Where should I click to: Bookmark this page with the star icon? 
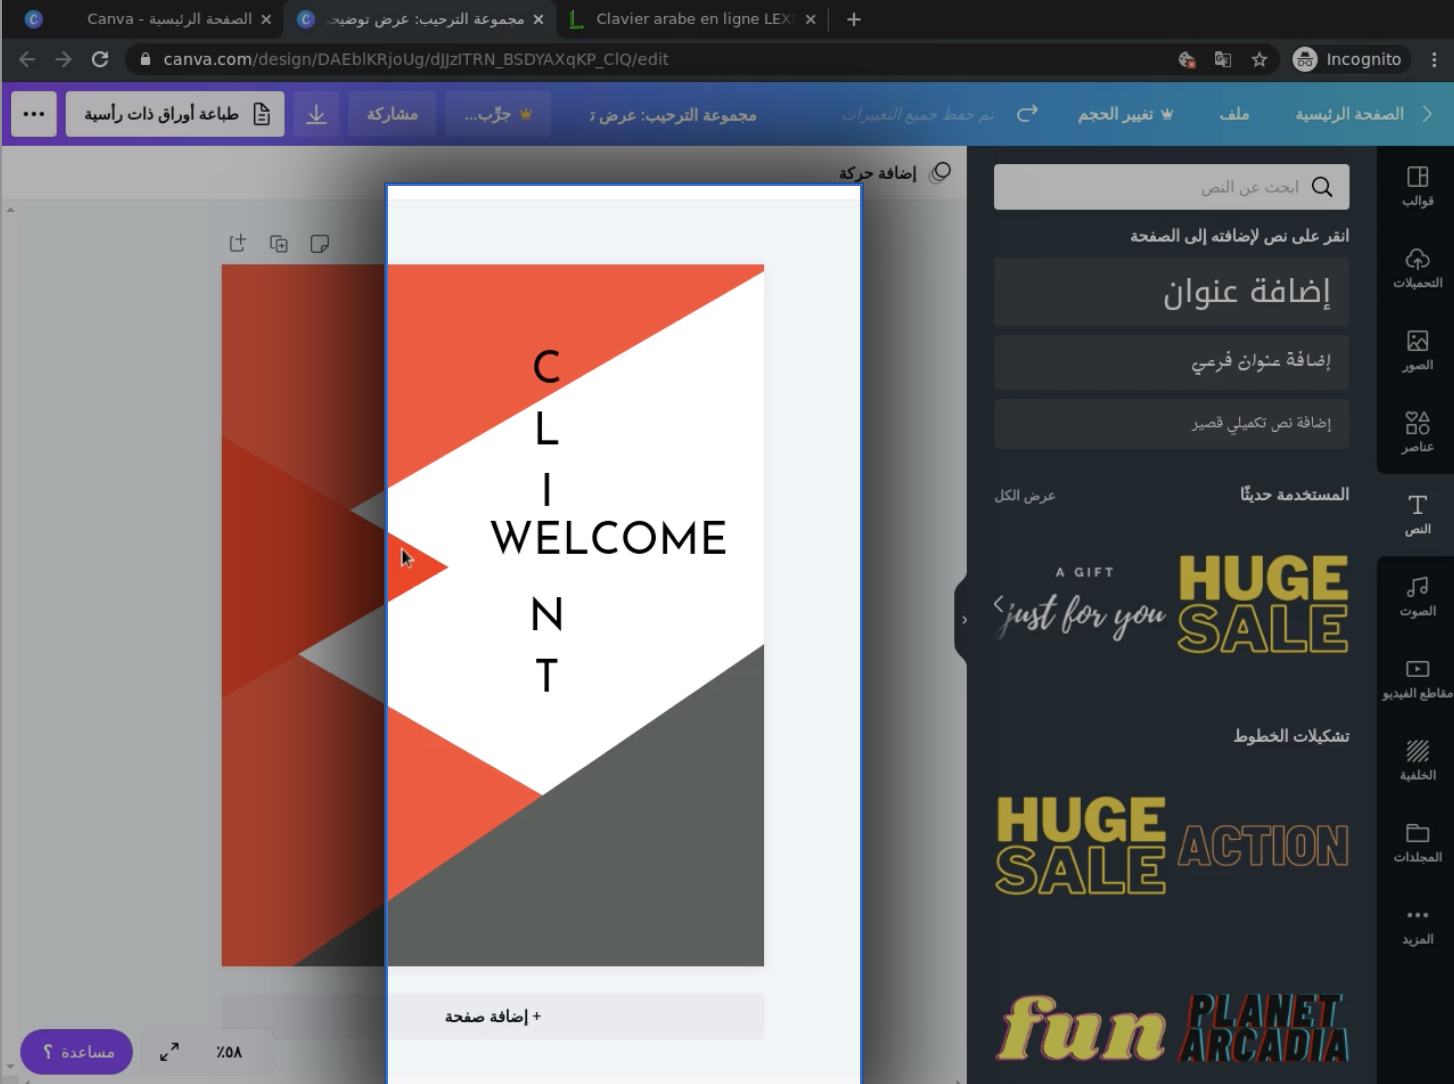[x=1259, y=59]
